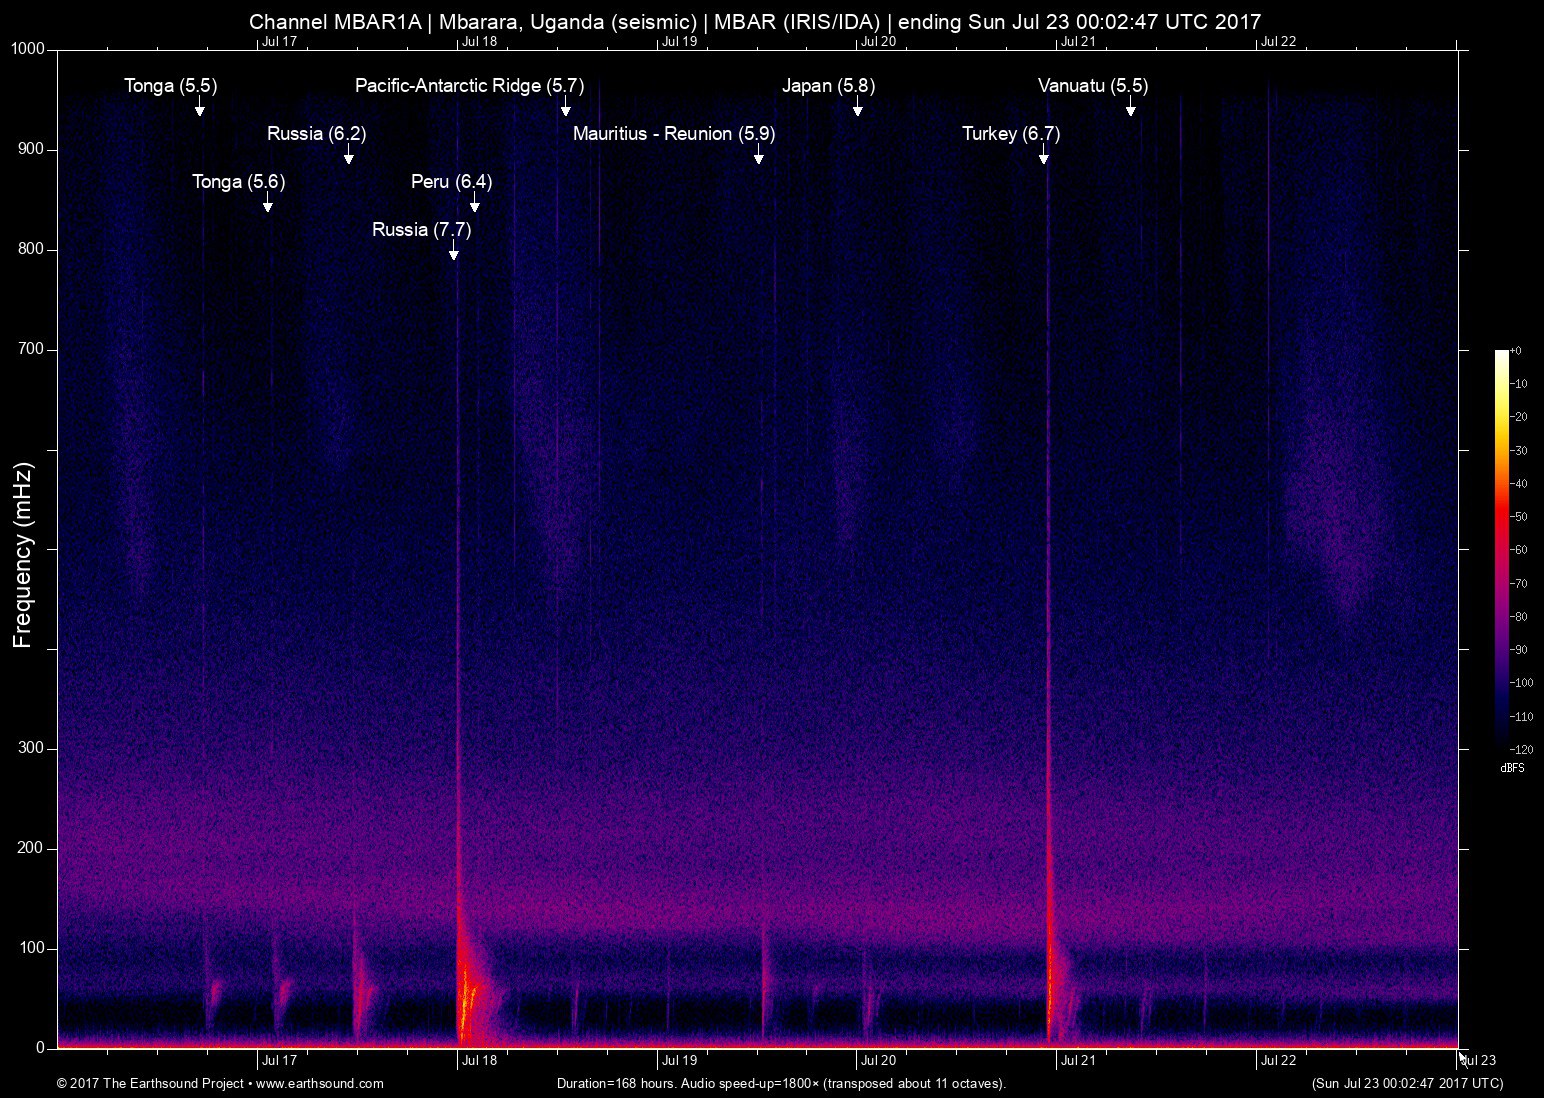Select Jul 21 on the top time axis
The image size is (1544, 1098).
(x=1078, y=41)
